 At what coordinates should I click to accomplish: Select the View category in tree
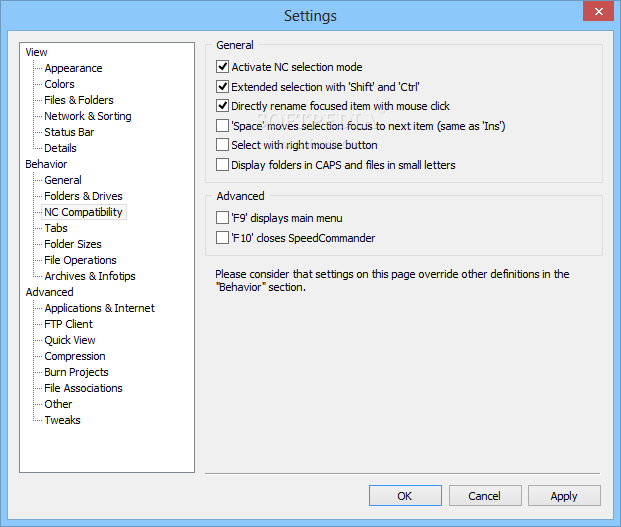[x=36, y=52]
